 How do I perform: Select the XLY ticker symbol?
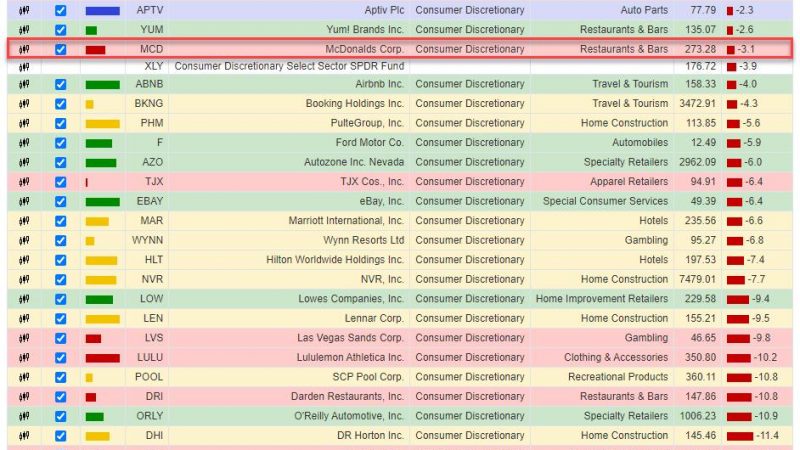(x=154, y=66)
